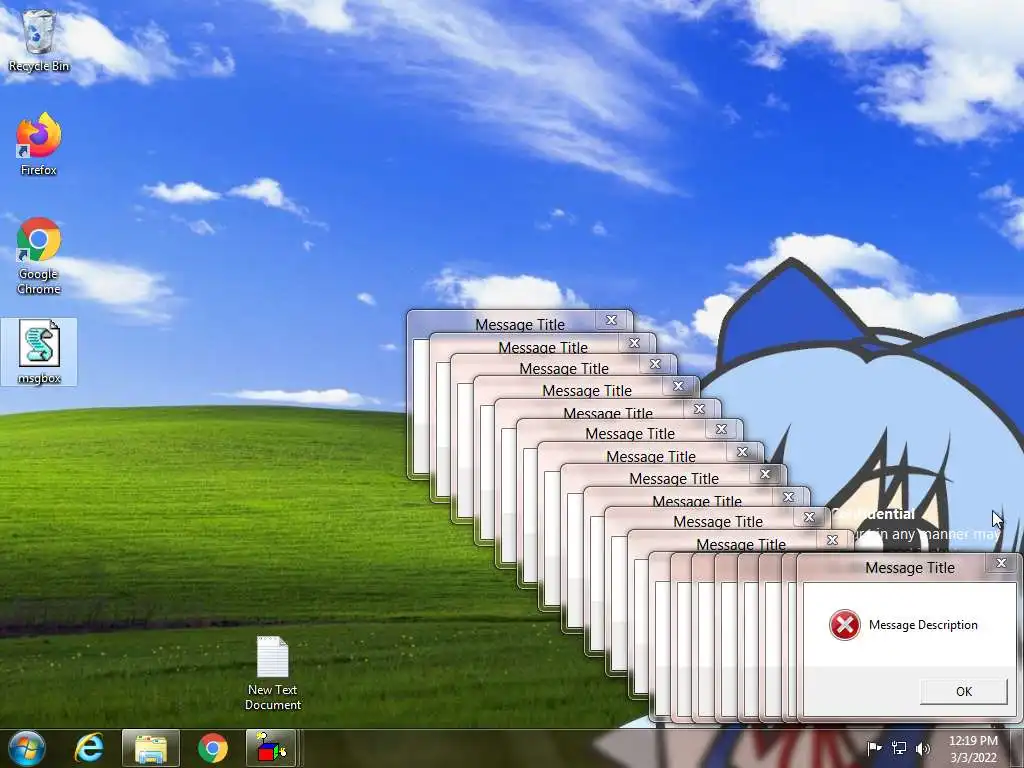
Task: Close the tenth cascaded Message Title window
Action: click(x=809, y=517)
